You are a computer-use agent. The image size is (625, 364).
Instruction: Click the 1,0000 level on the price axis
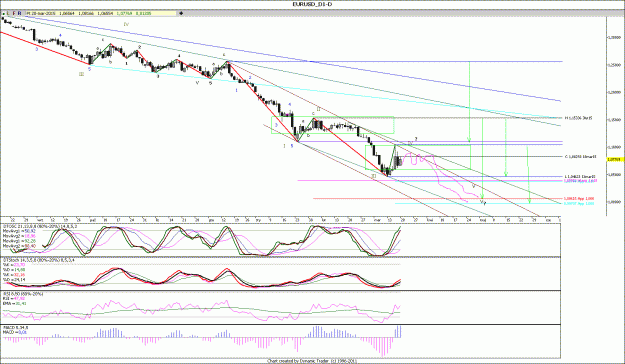click(x=614, y=202)
